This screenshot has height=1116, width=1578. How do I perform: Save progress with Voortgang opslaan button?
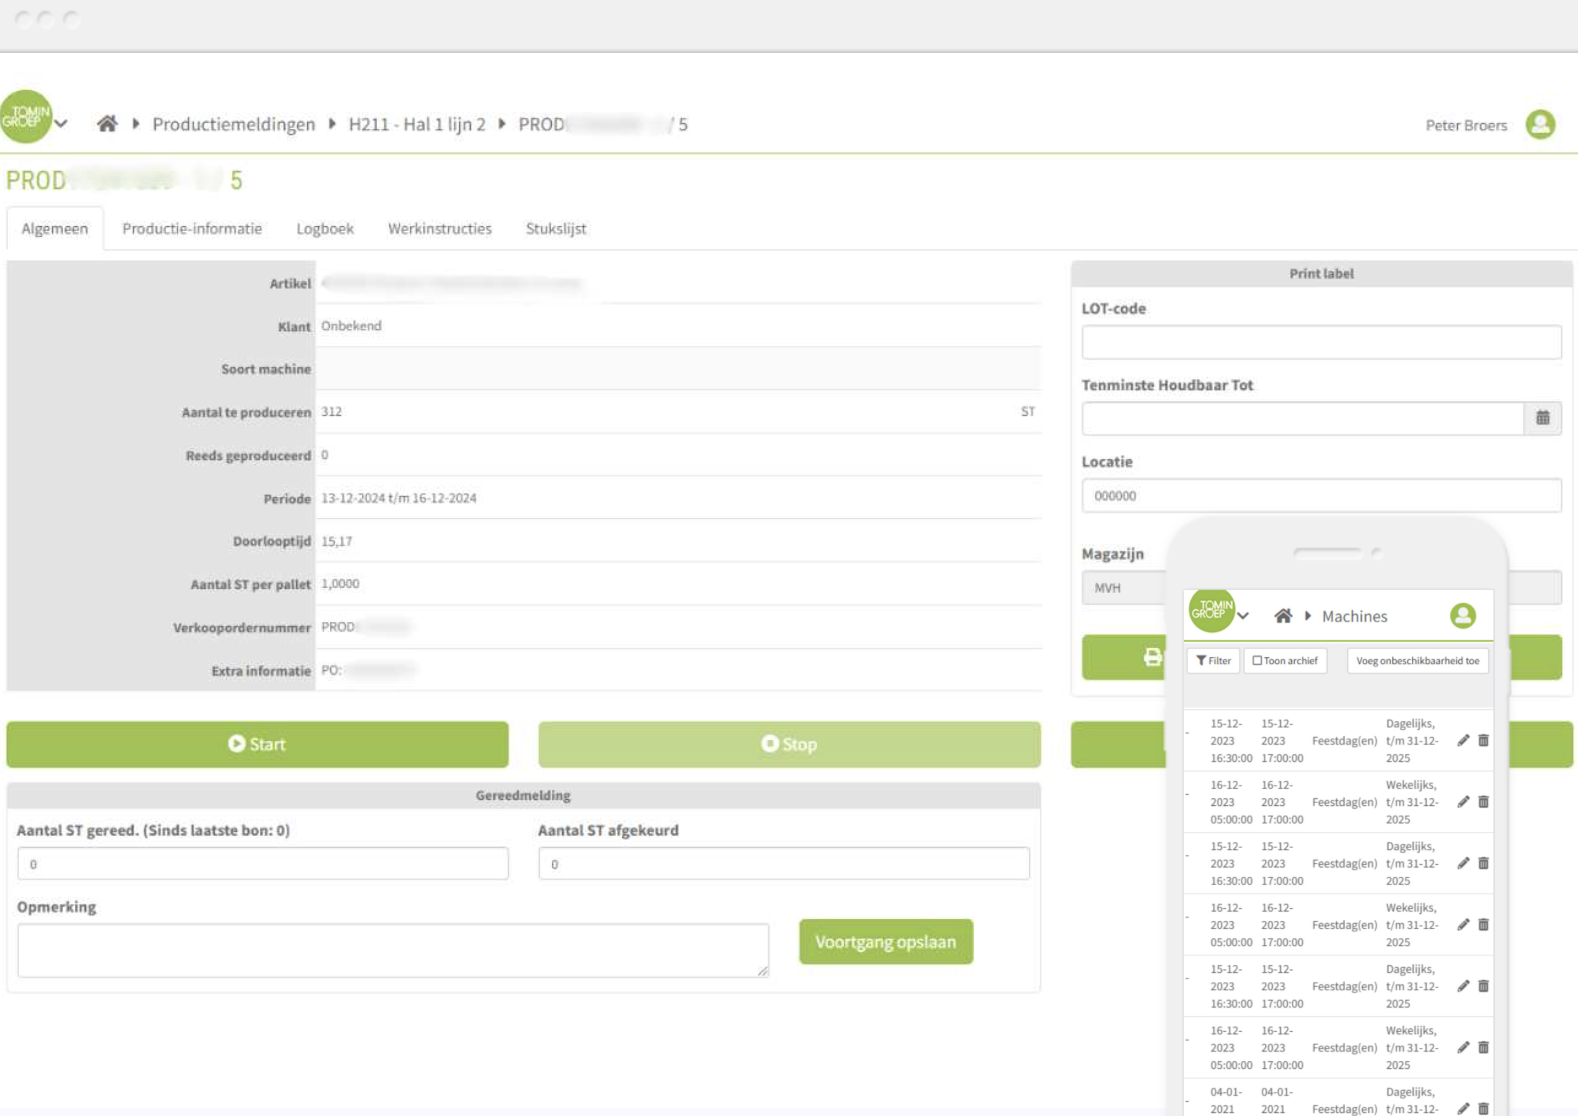point(885,942)
